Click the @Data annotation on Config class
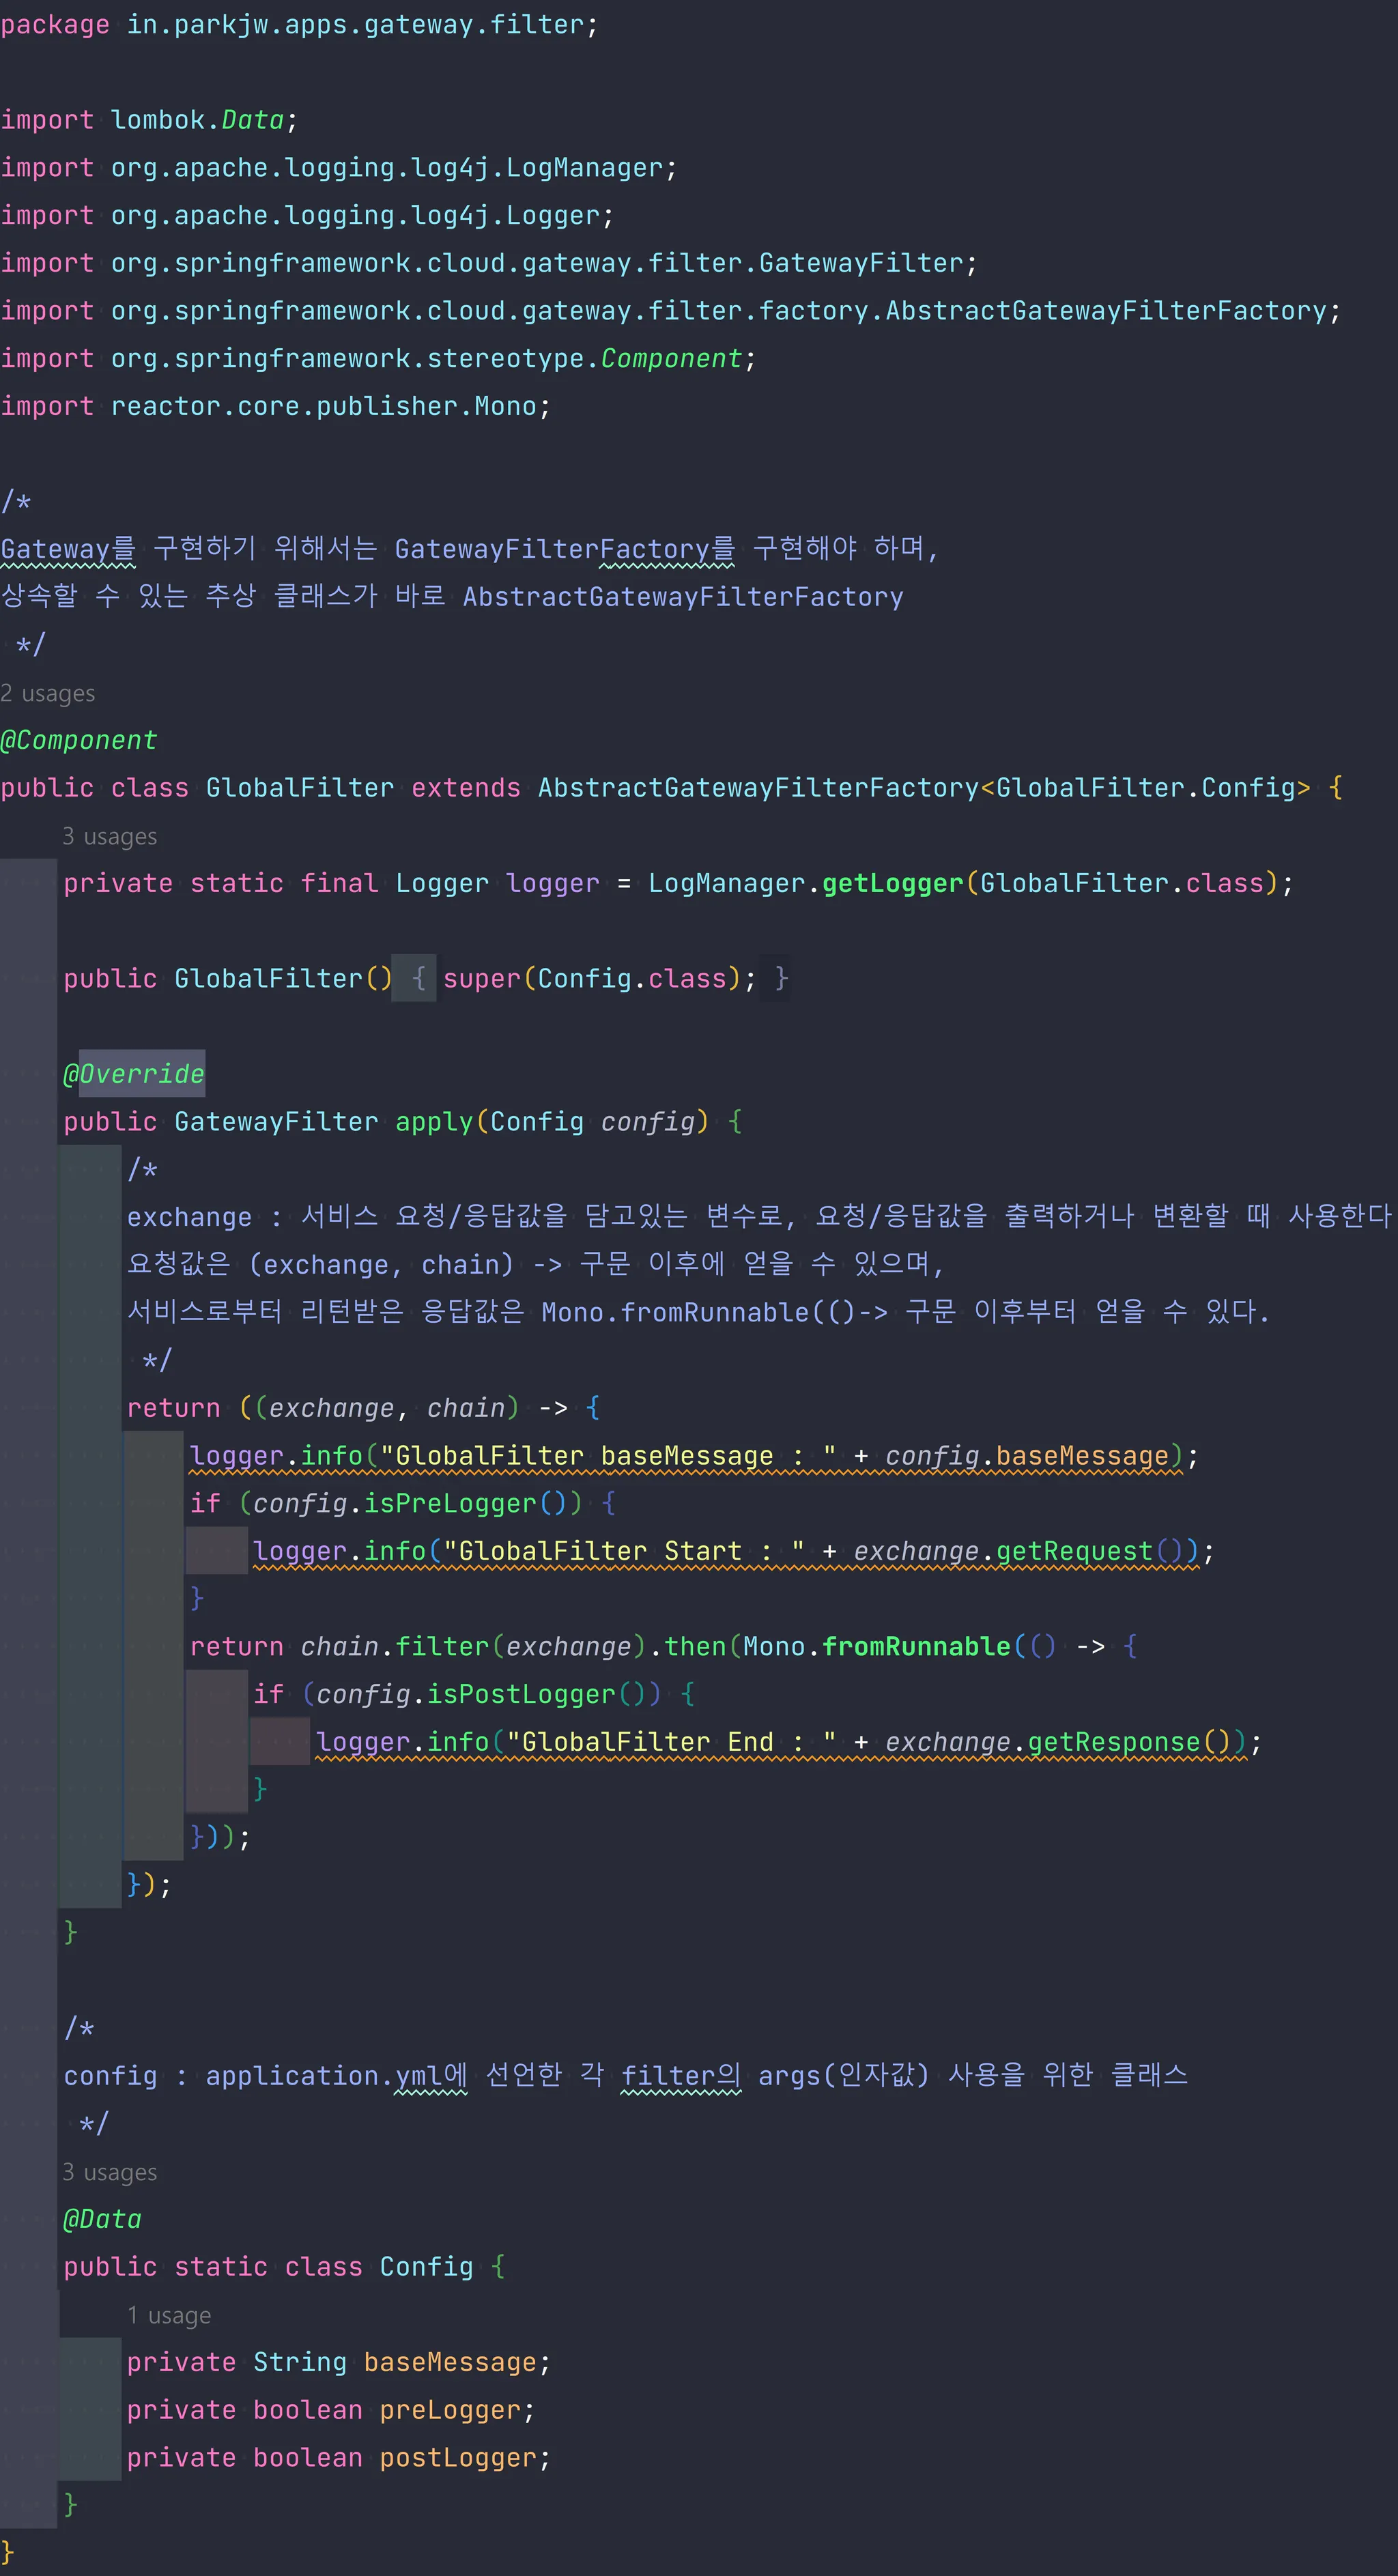Screen dimensions: 1398x2576 click(x=102, y=2219)
